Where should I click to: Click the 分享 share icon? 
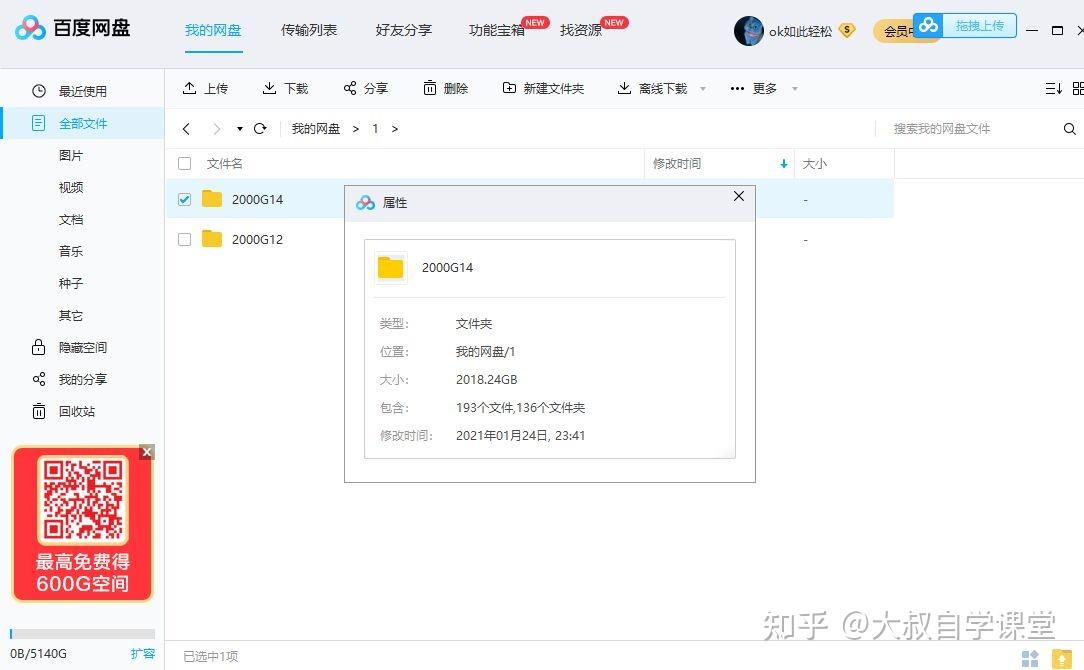click(x=349, y=88)
